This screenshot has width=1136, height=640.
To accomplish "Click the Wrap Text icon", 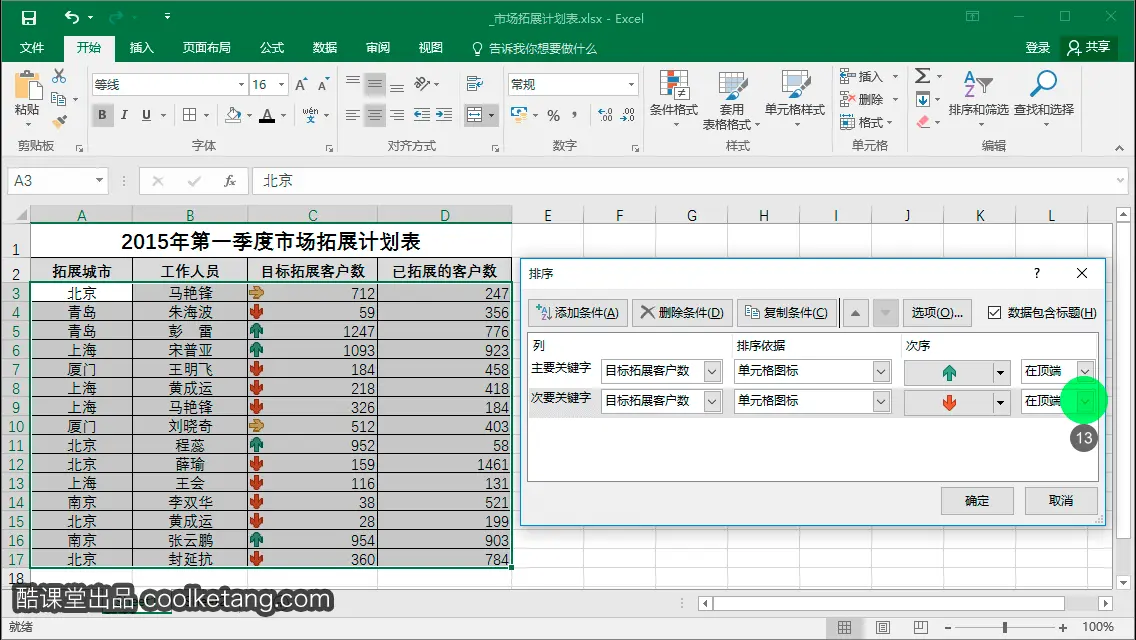I will [x=475, y=84].
